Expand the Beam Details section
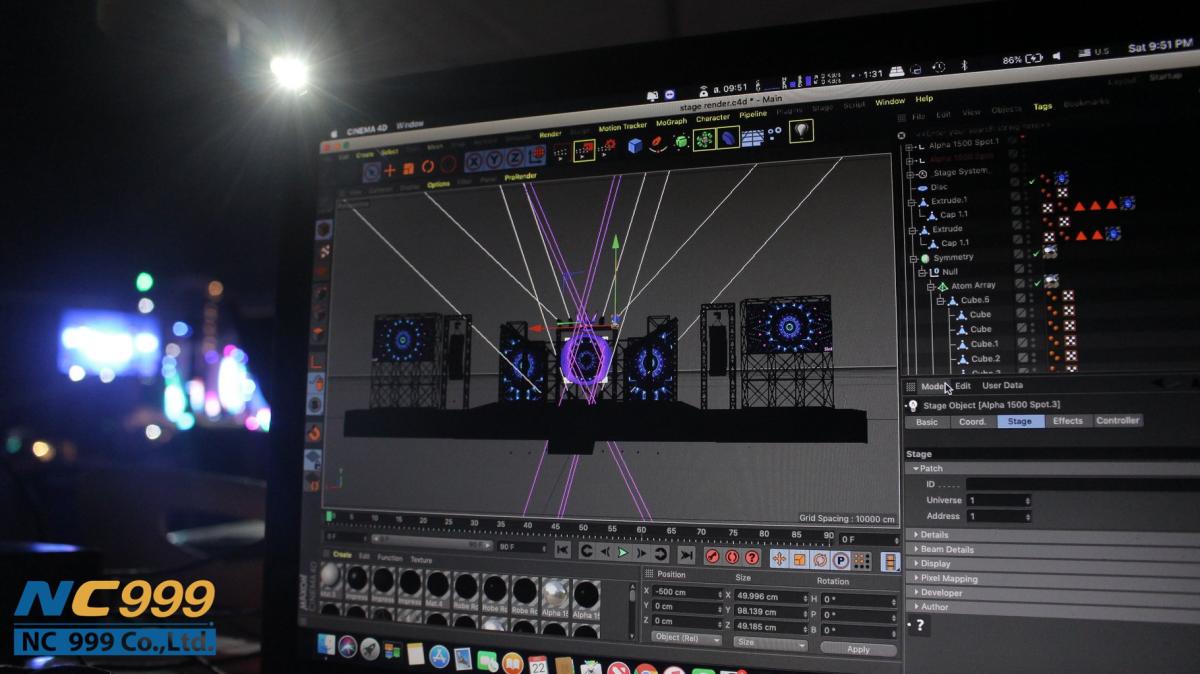 [946, 549]
